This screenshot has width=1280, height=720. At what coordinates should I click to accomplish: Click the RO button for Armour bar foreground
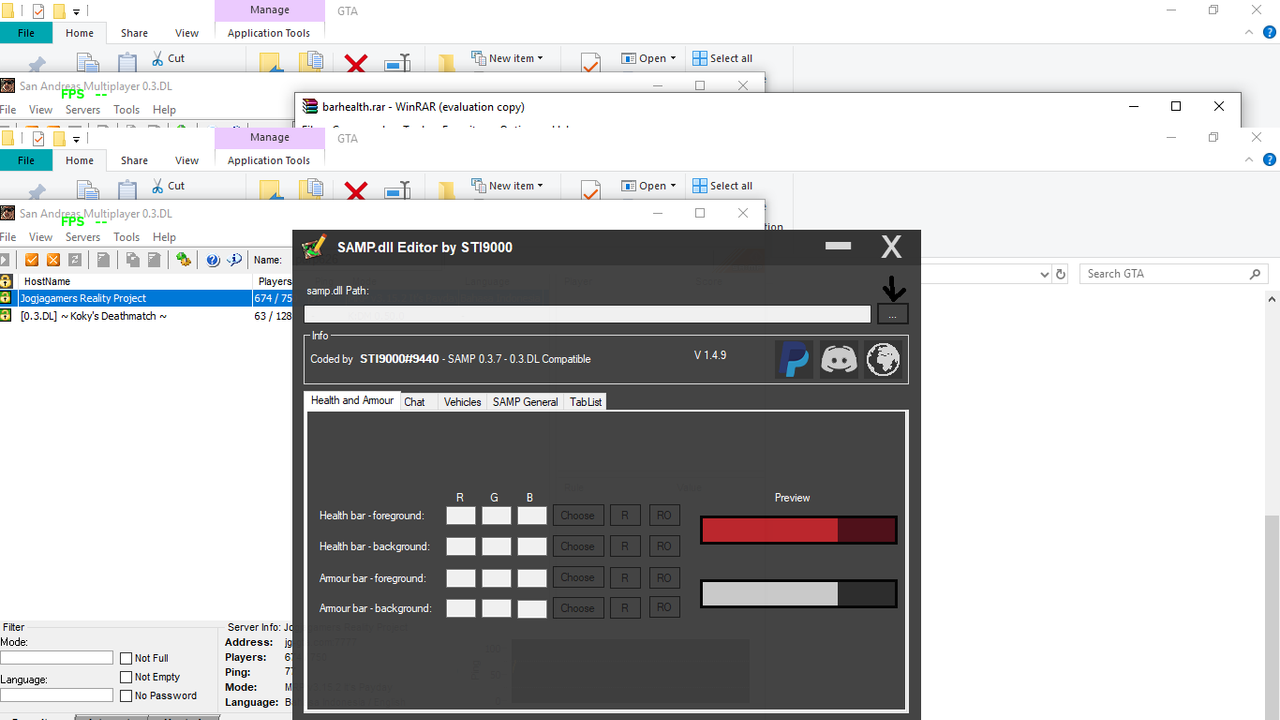pyautogui.click(x=664, y=577)
